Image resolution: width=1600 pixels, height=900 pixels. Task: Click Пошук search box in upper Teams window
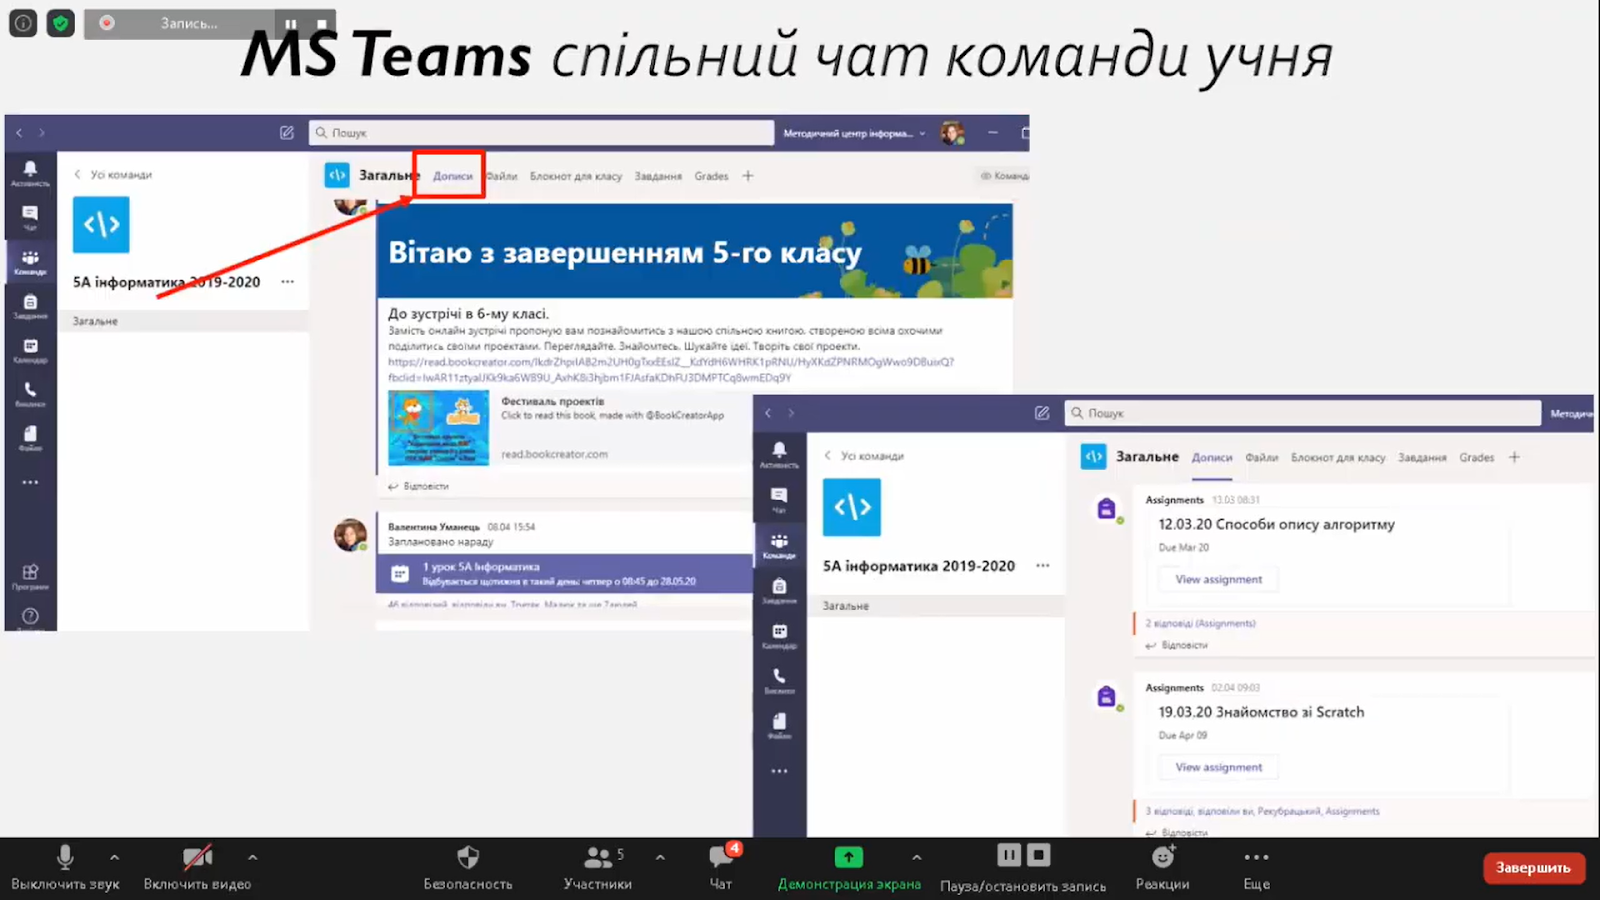(x=541, y=132)
